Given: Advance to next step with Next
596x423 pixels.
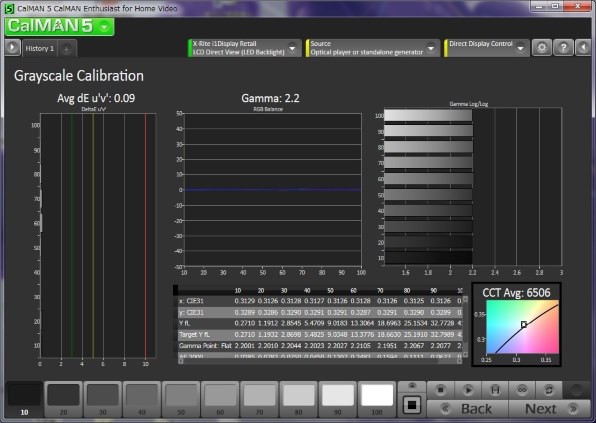Looking at the screenshot, I should pos(550,409).
